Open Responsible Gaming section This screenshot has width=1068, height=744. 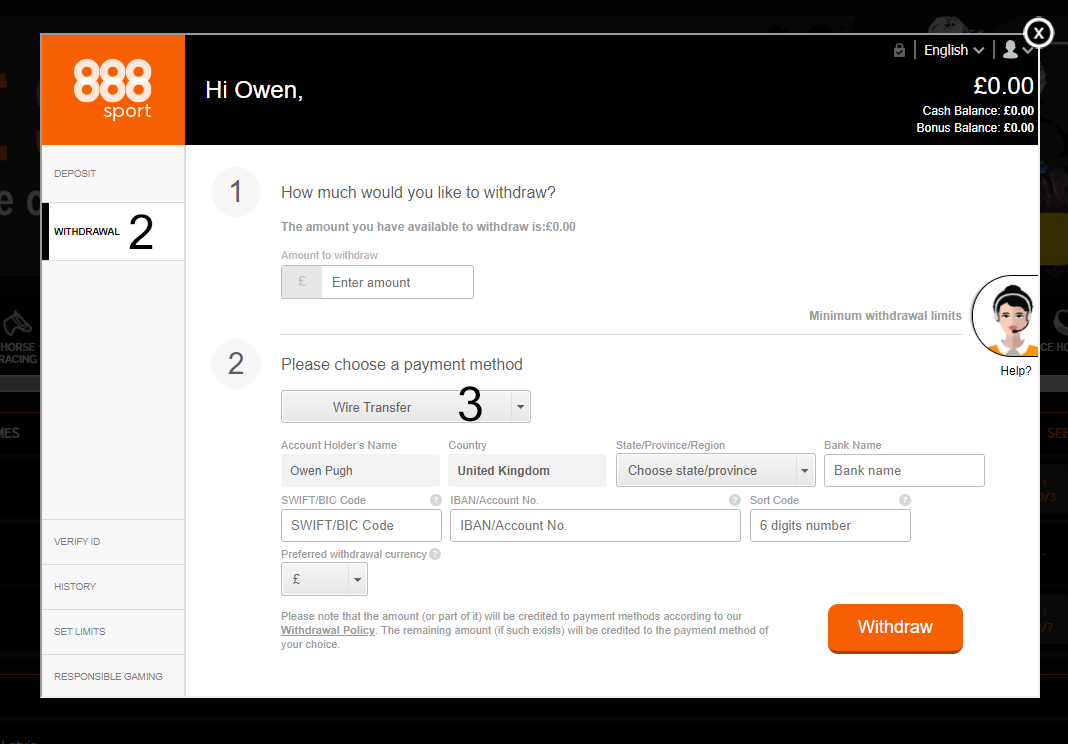113,676
